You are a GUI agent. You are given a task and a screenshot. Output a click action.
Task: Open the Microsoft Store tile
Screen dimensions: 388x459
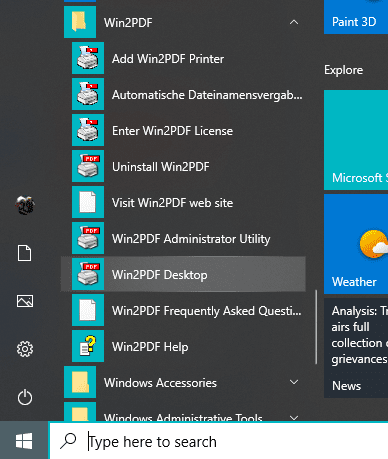tap(356, 140)
